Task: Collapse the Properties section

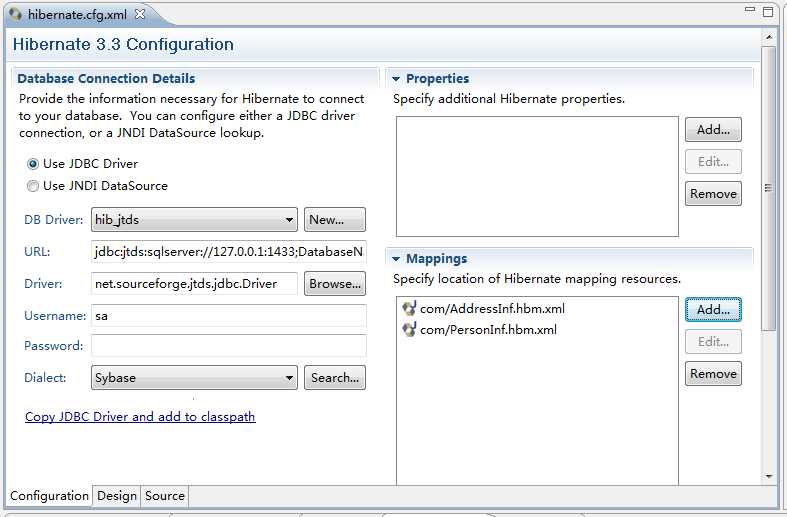Action: 396,79
